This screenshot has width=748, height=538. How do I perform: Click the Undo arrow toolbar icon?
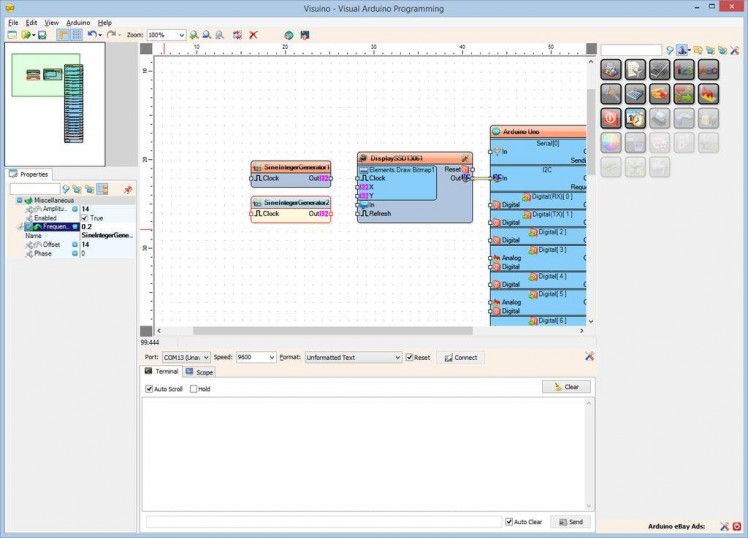click(x=91, y=35)
